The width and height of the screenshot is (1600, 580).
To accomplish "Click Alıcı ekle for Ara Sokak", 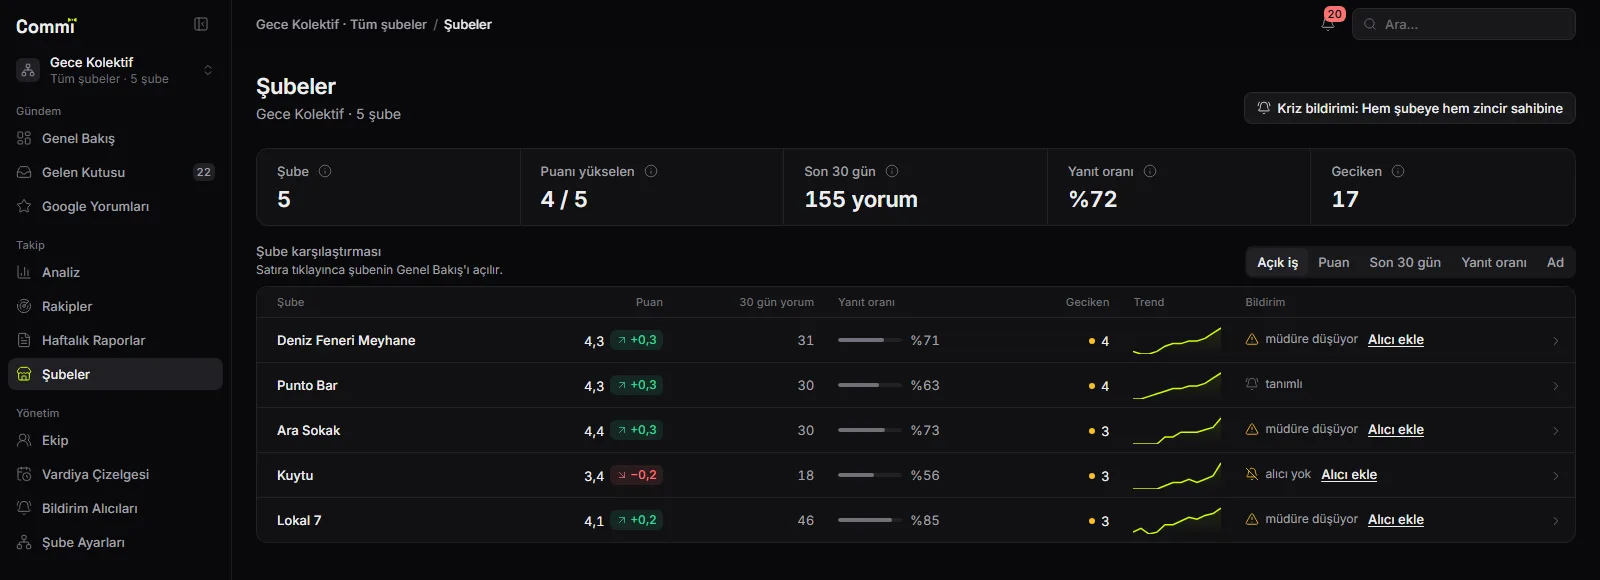I will (1396, 430).
